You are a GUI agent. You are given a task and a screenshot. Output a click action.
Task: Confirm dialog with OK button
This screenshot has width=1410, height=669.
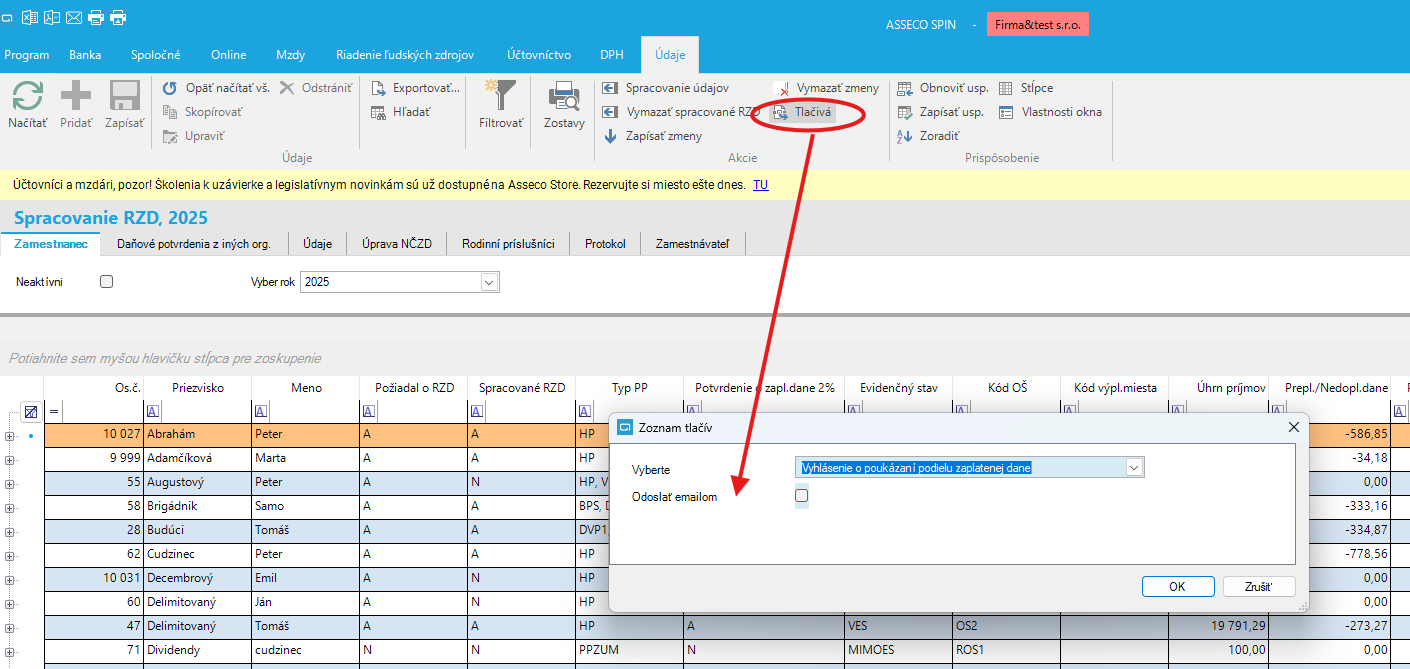[1177, 587]
